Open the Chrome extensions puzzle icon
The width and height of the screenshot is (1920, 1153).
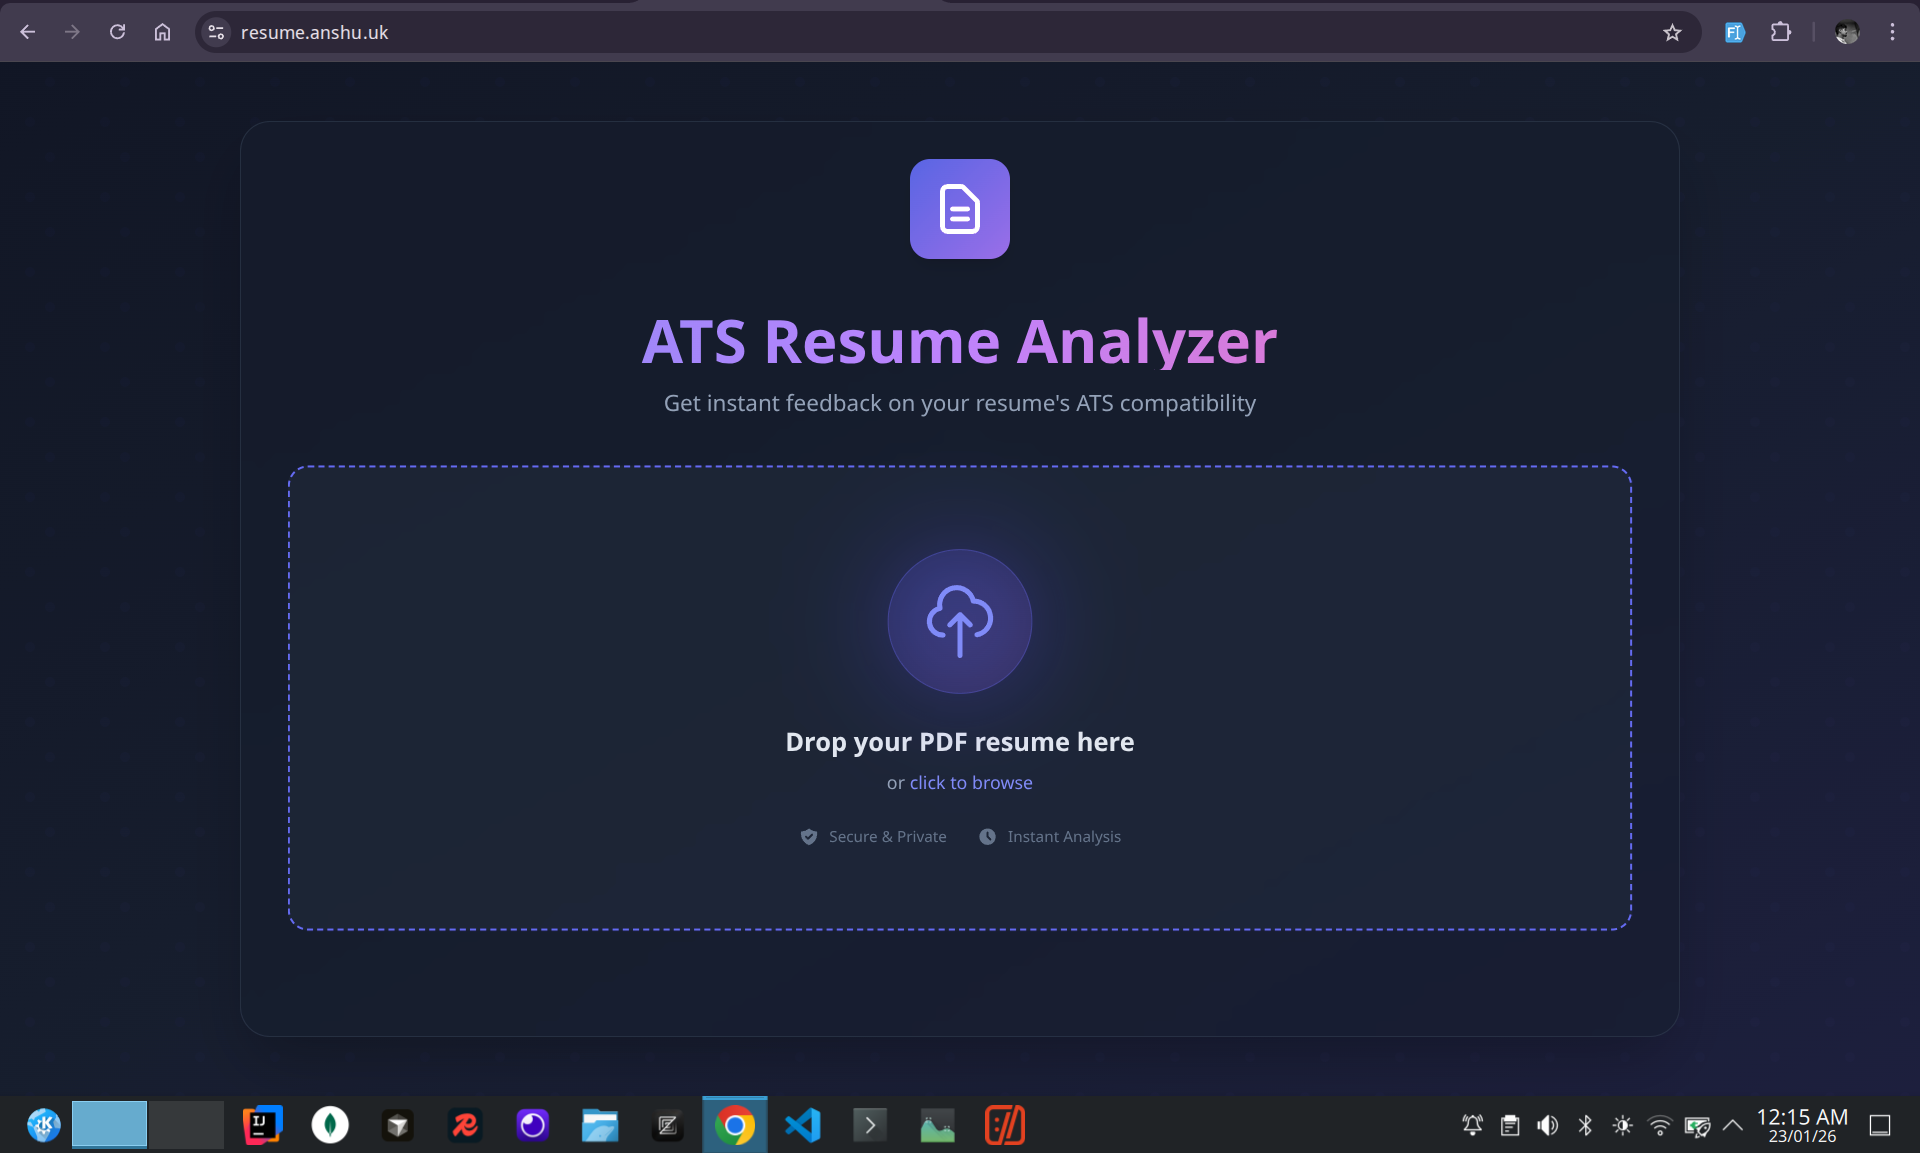1782,32
